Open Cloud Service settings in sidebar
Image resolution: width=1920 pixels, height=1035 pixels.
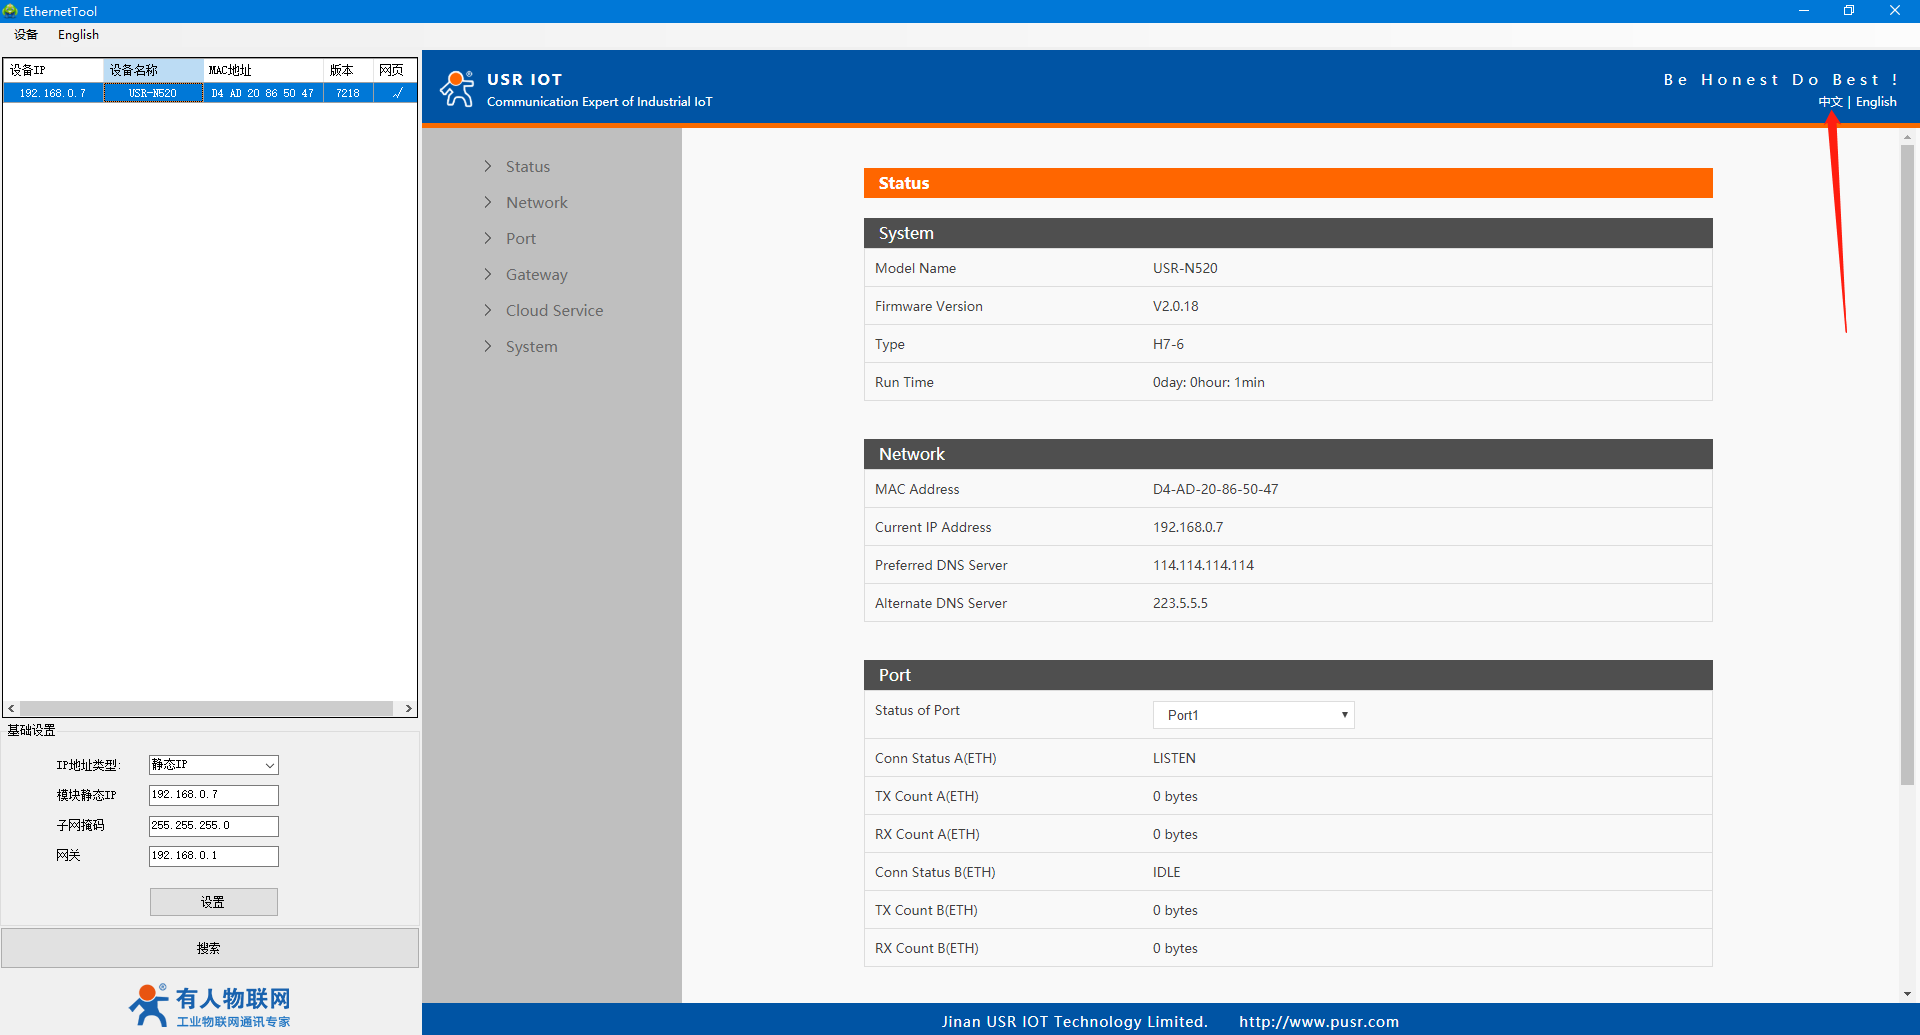[554, 311]
